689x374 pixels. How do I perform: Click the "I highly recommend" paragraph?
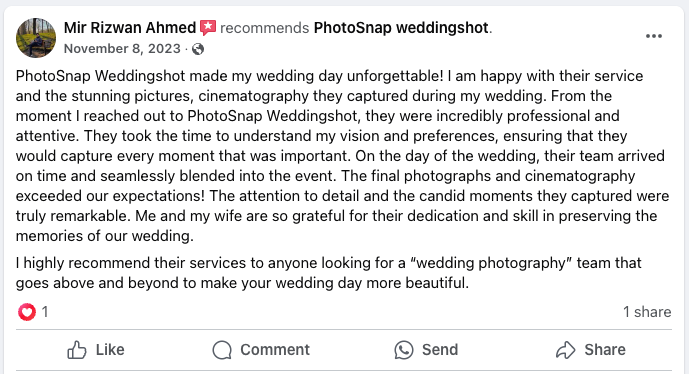click(x=329, y=272)
